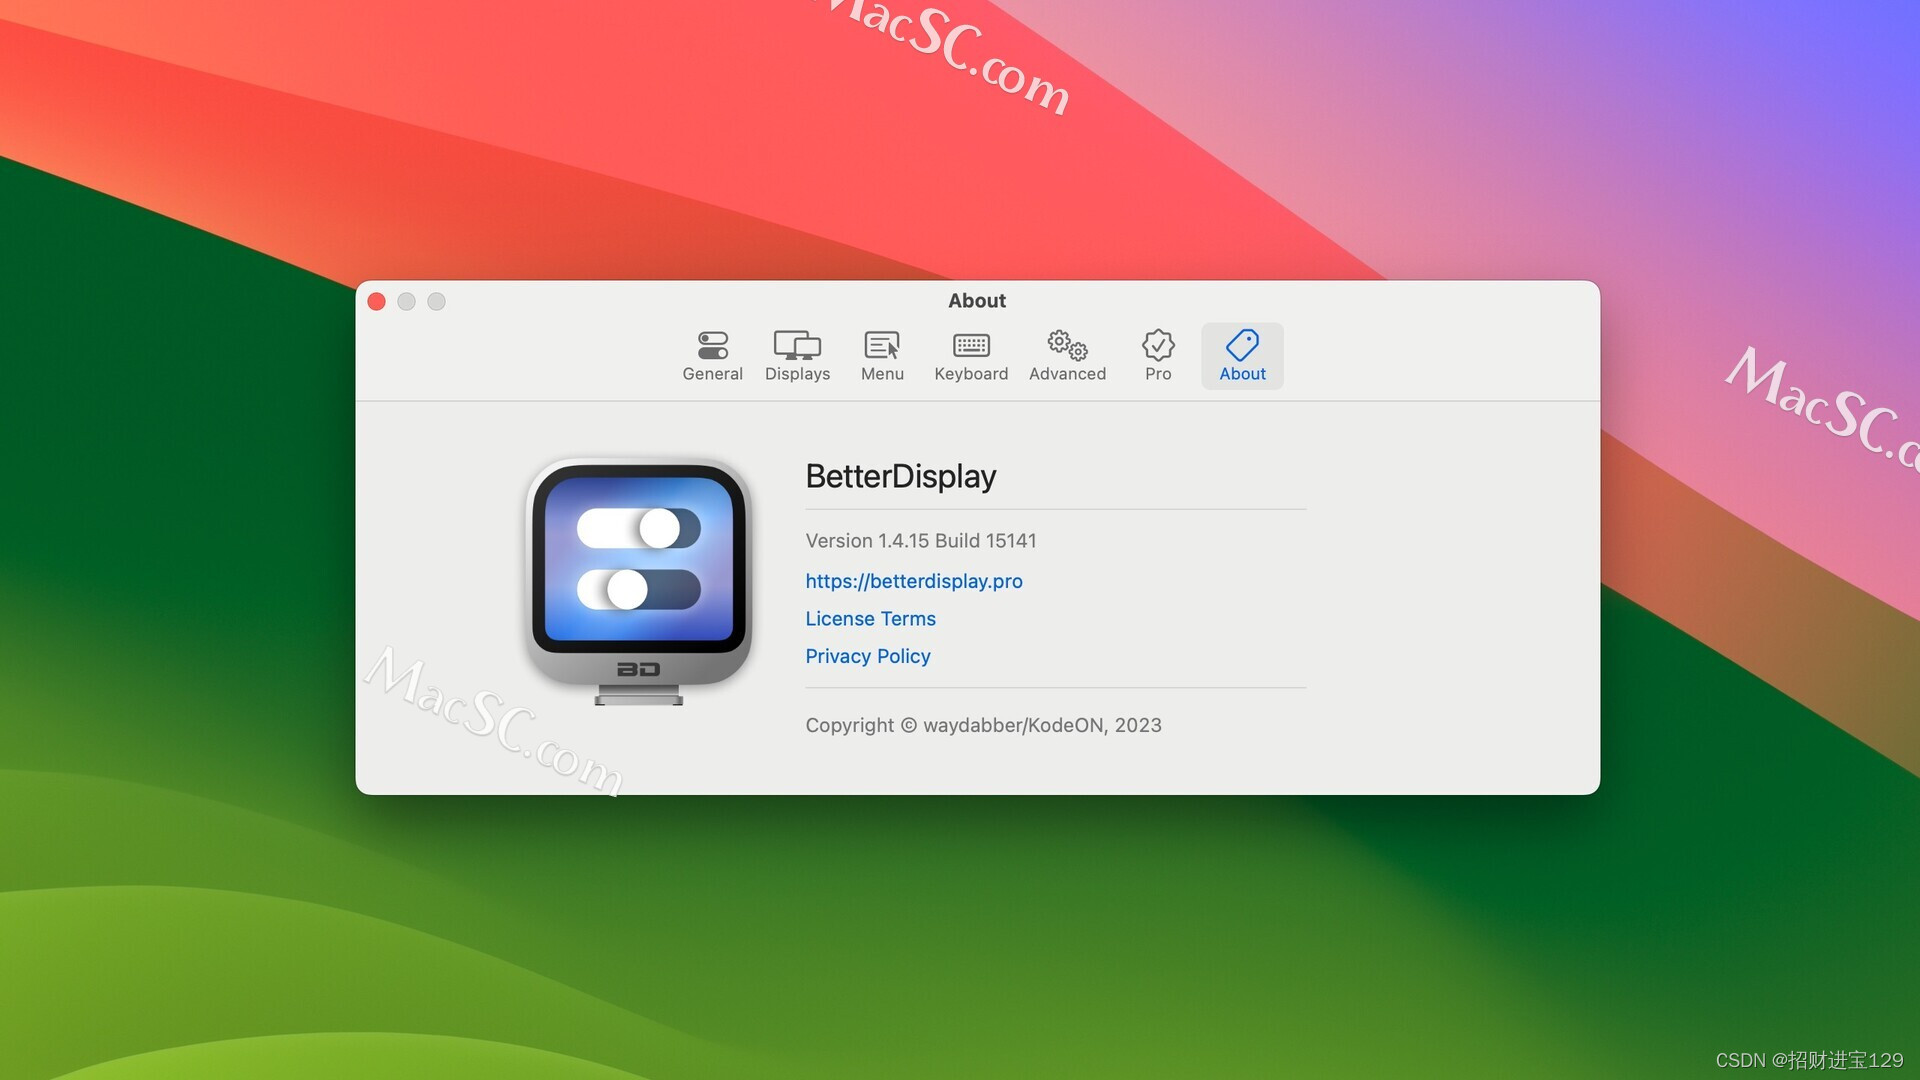Open the General settings tab
This screenshot has height=1080, width=1920.
(712, 356)
